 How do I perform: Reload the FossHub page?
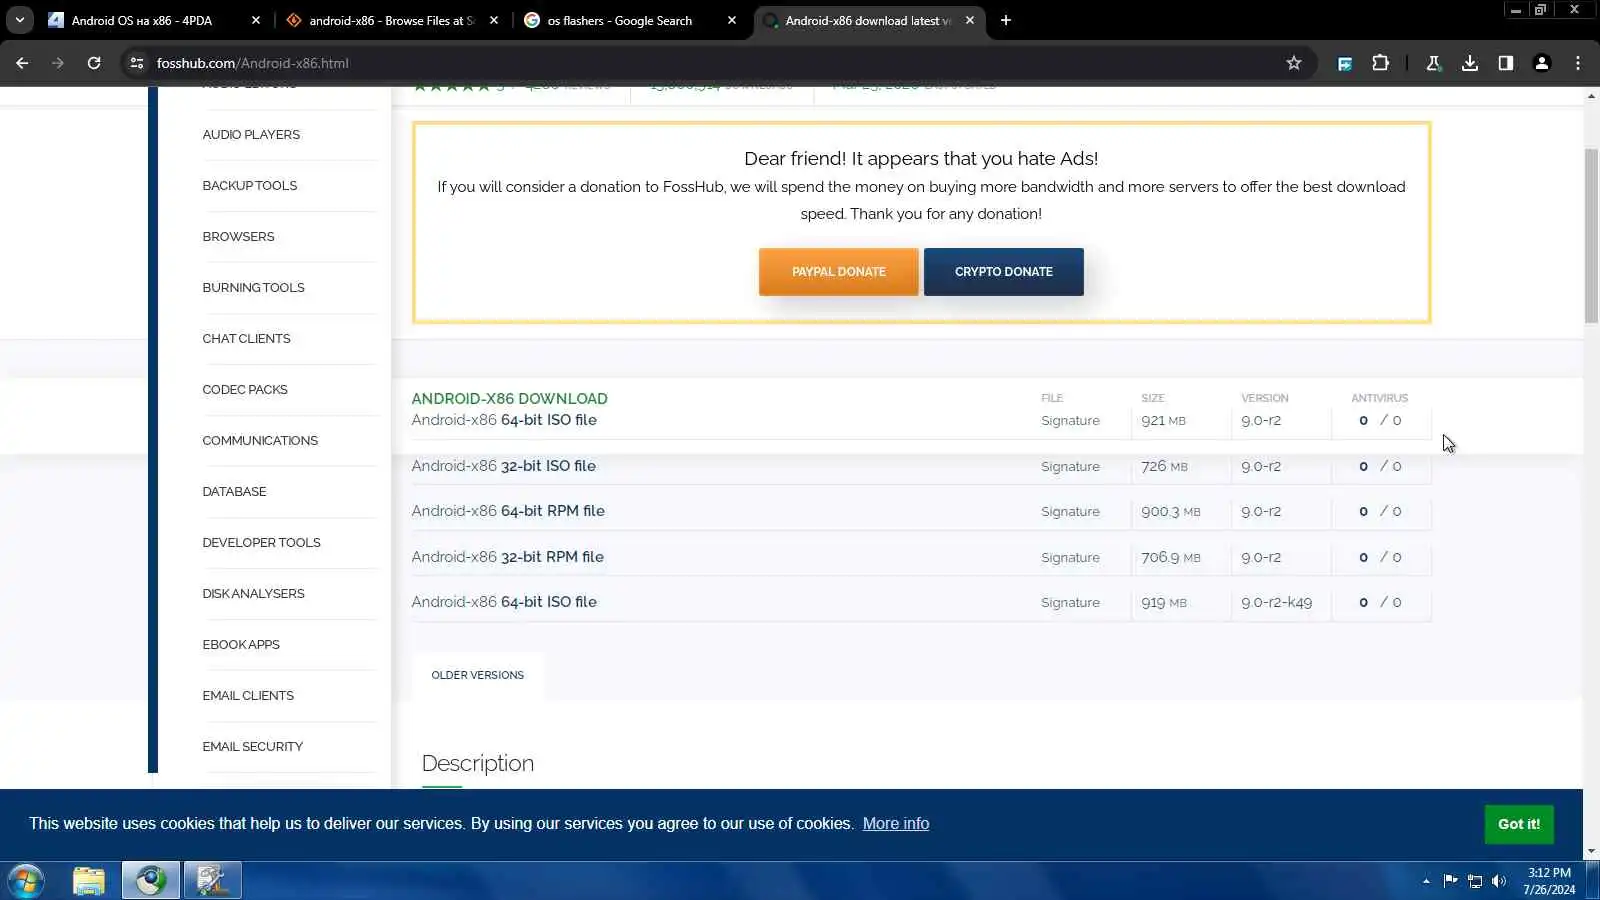[x=94, y=63]
